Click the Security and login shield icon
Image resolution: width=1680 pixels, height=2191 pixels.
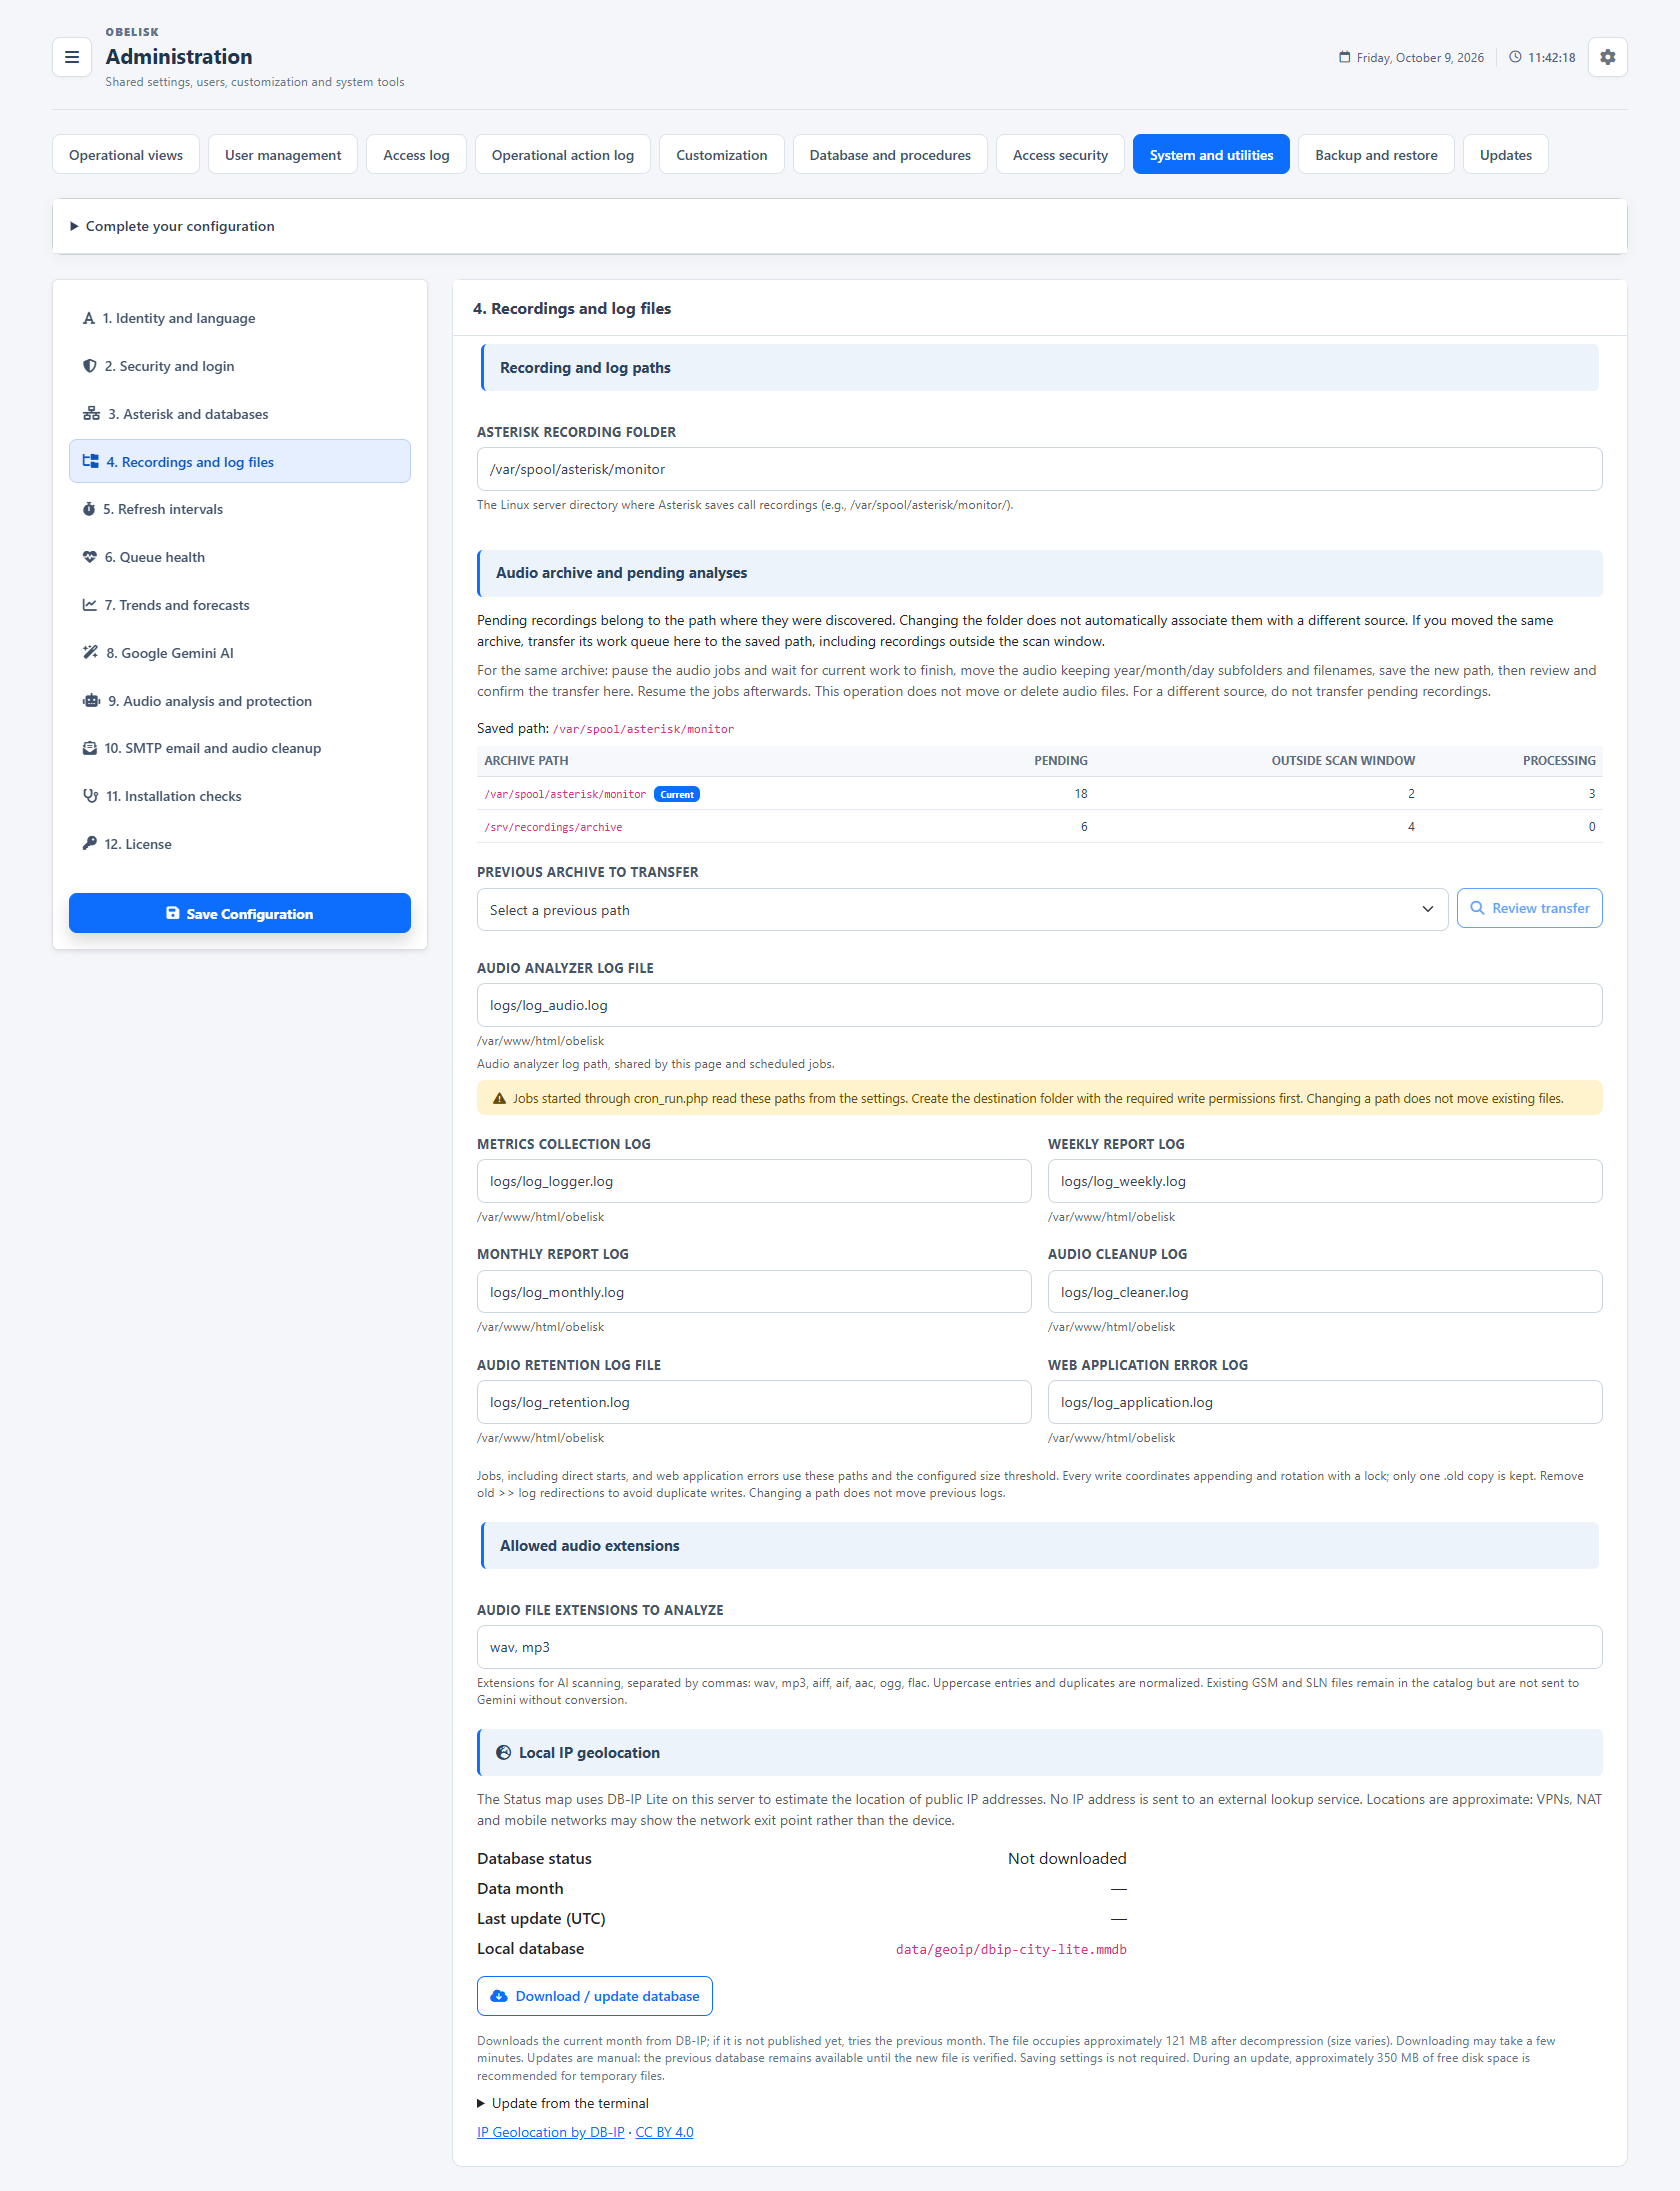90,366
